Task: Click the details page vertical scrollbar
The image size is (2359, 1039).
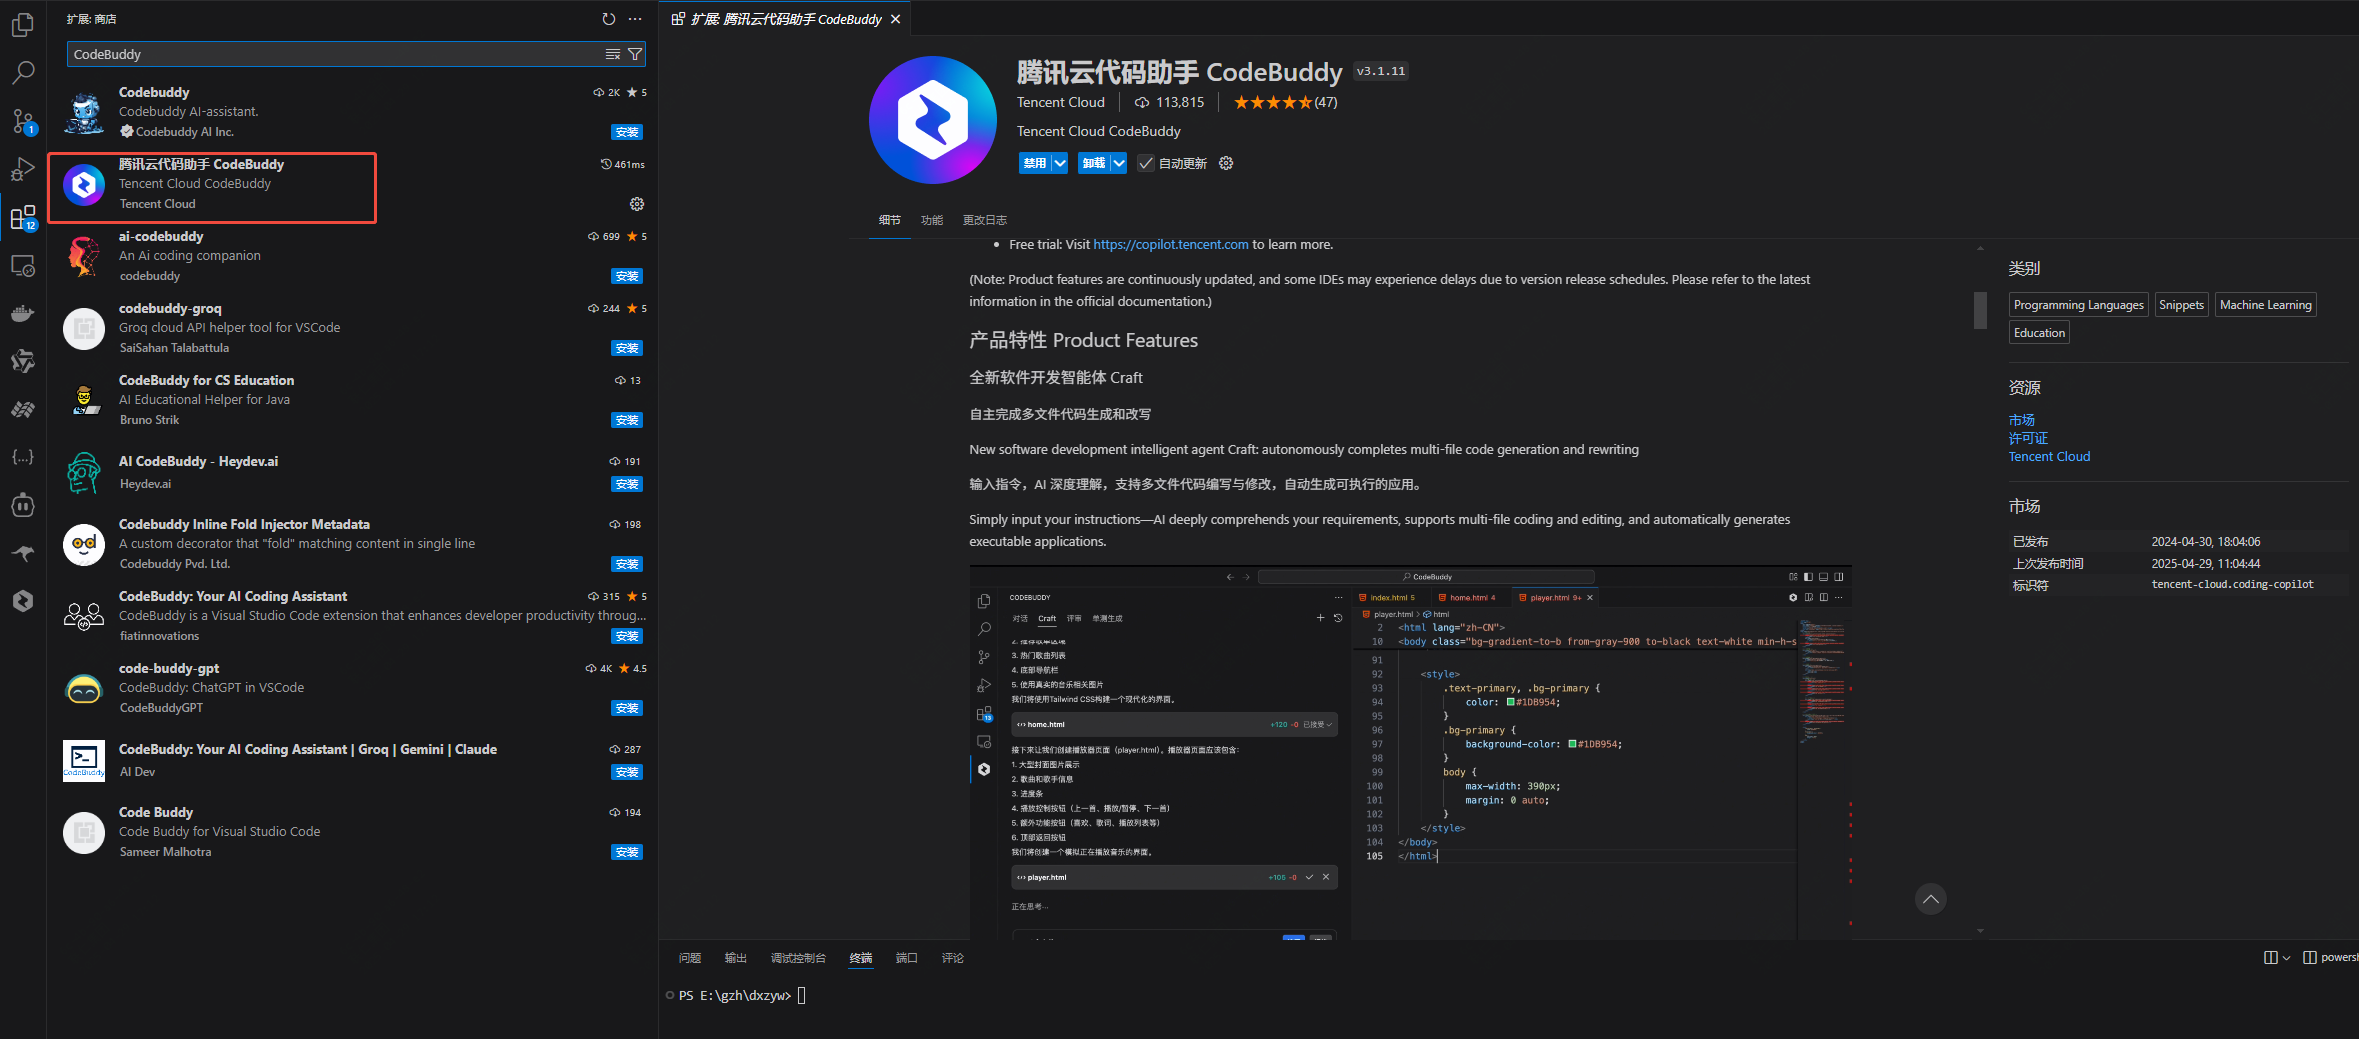Action: coord(1980,310)
